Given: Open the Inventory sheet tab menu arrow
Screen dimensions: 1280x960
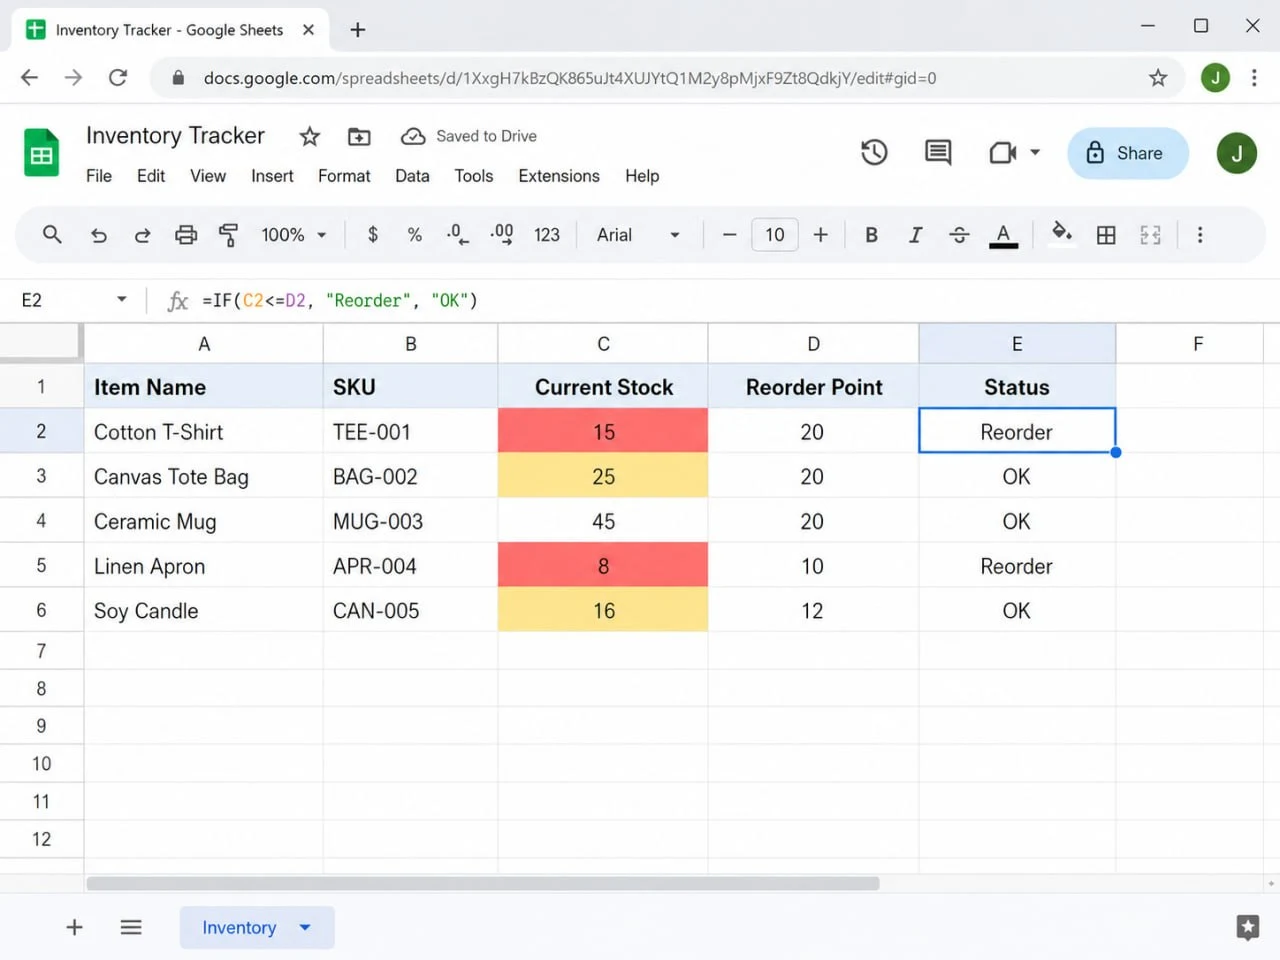Looking at the screenshot, I should 305,927.
